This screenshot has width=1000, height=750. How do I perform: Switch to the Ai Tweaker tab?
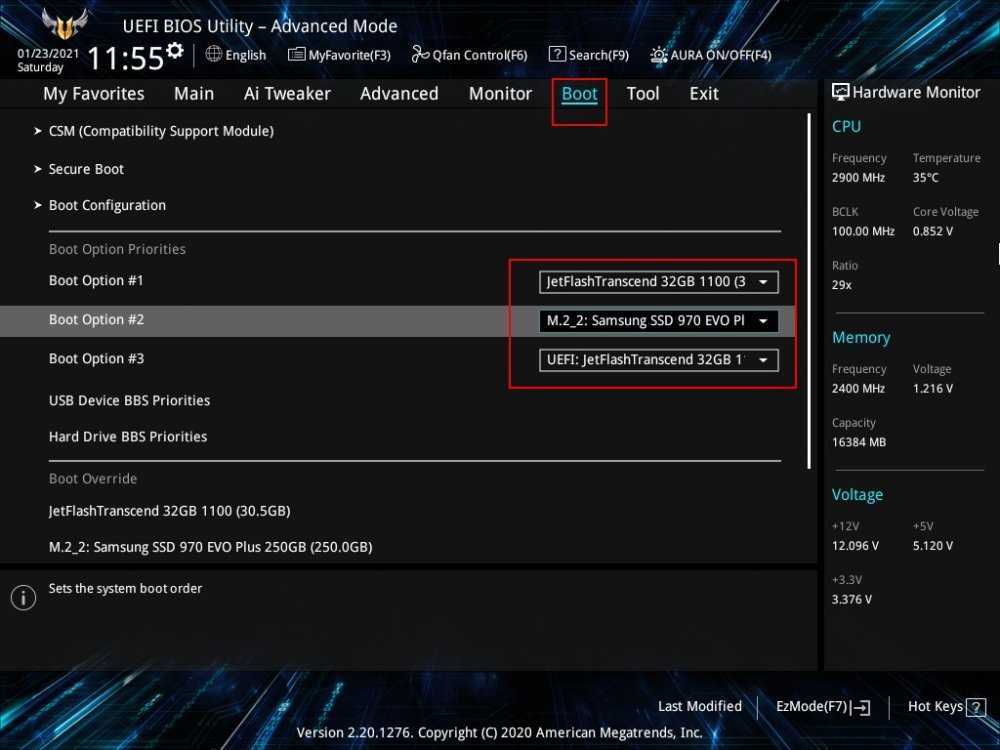click(287, 93)
